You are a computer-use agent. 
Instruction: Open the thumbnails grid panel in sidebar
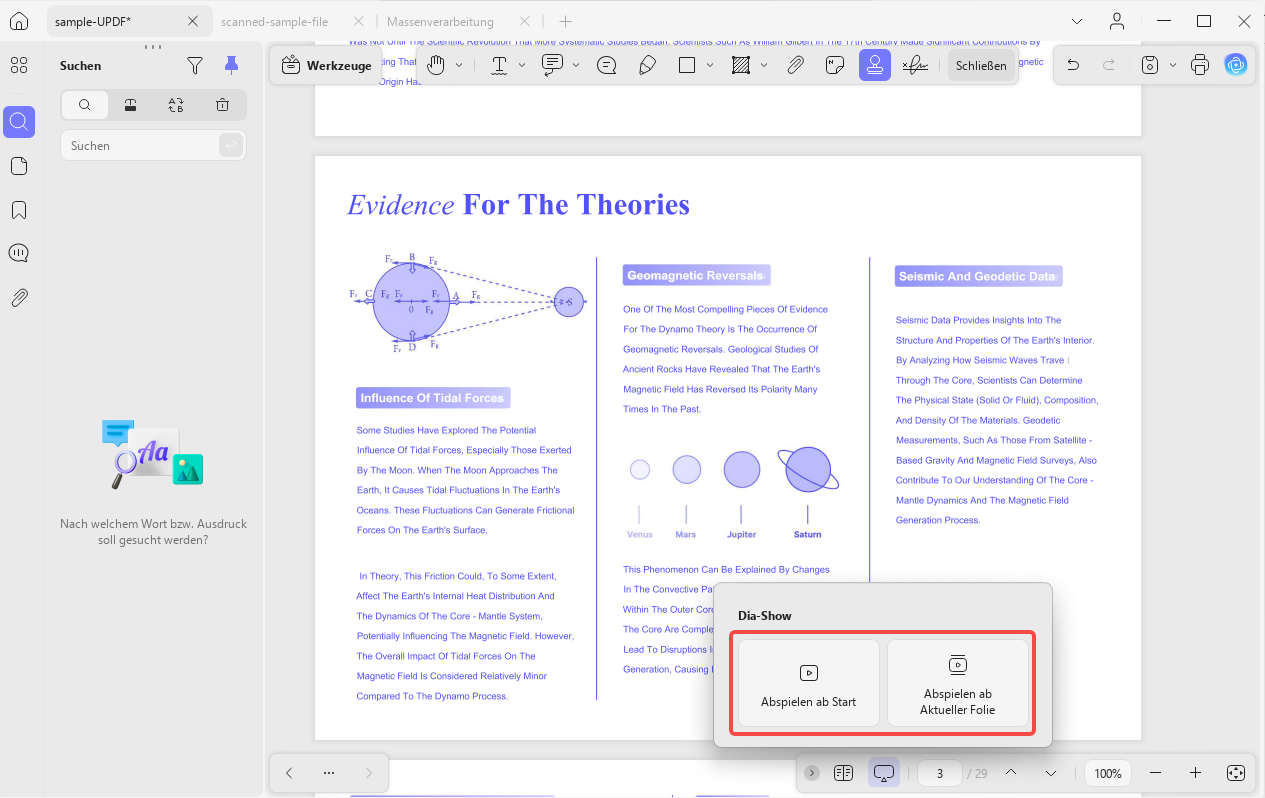19,65
